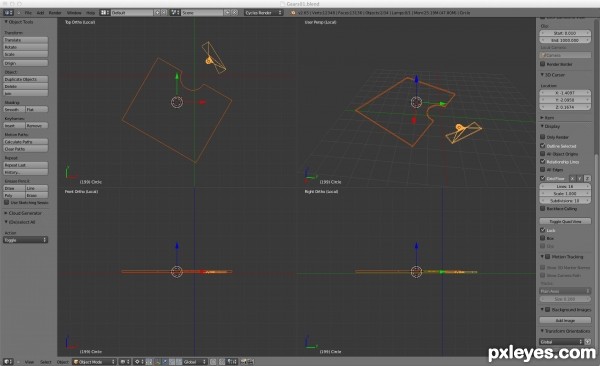Screen dimensions: 600x366
Task: Open the Toggle action dropdown
Action: coord(25,240)
